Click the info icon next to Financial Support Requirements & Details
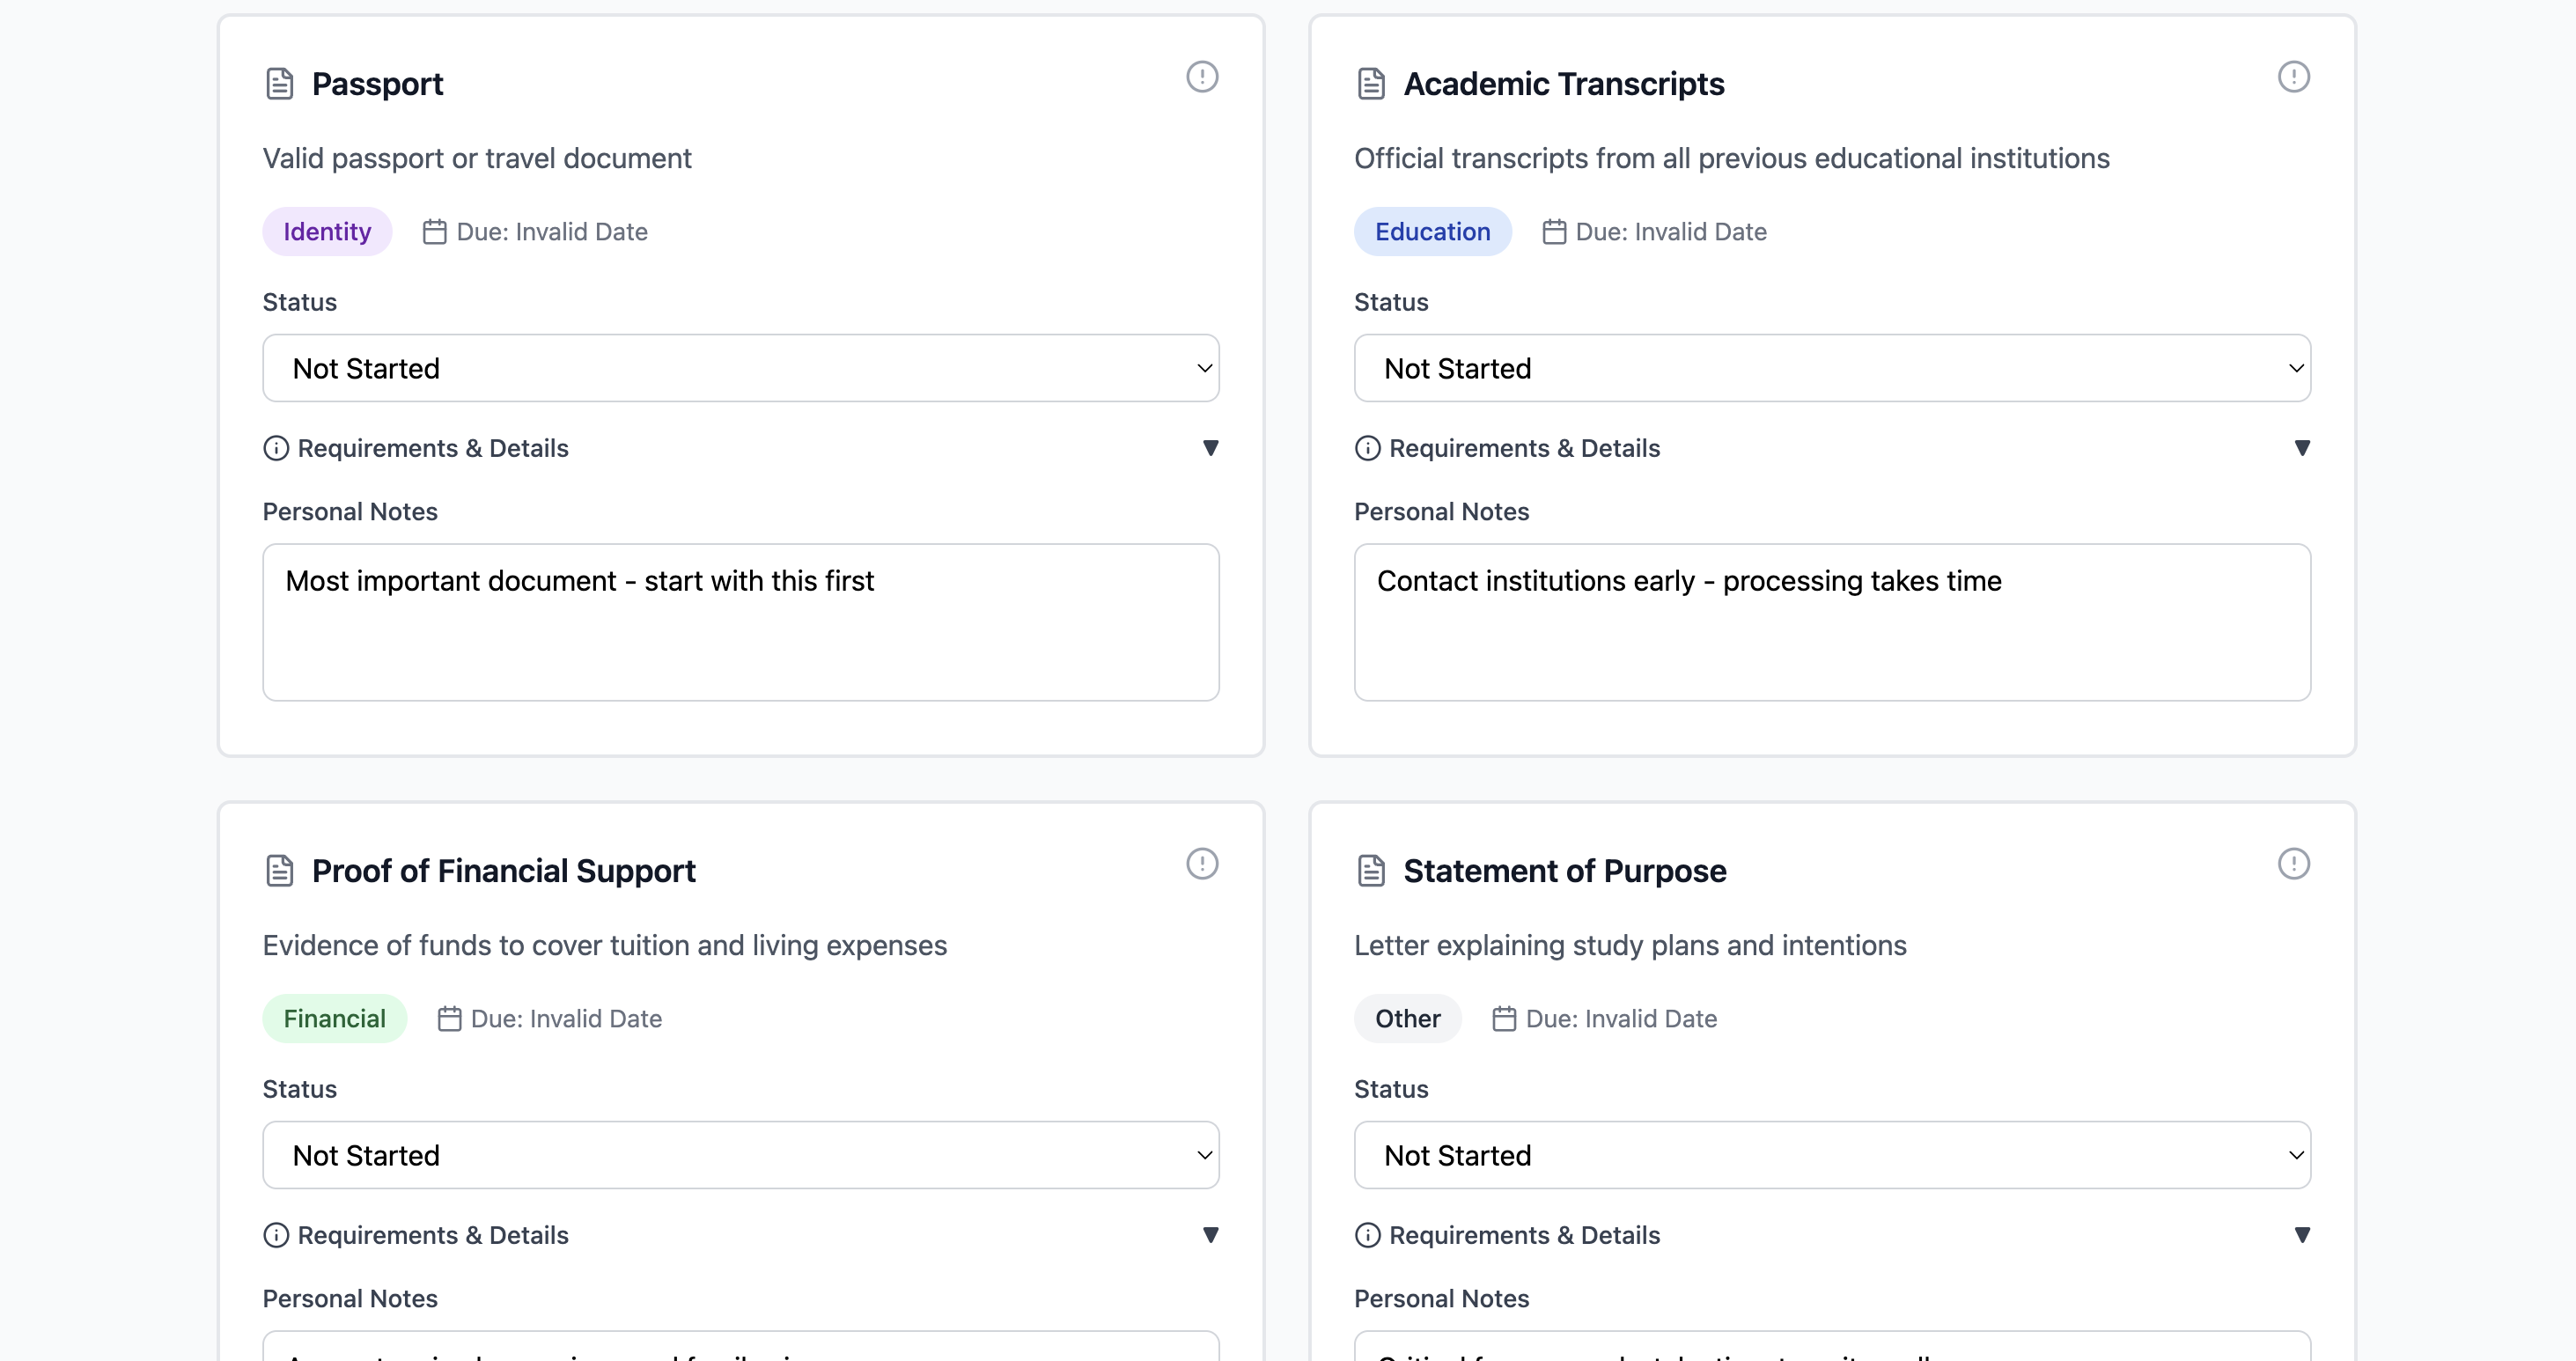The height and width of the screenshot is (1361, 2576). tap(276, 1235)
